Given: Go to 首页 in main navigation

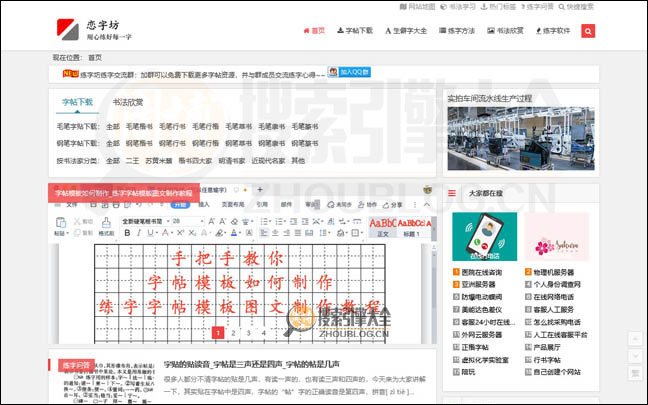Looking at the screenshot, I should (314, 31).
